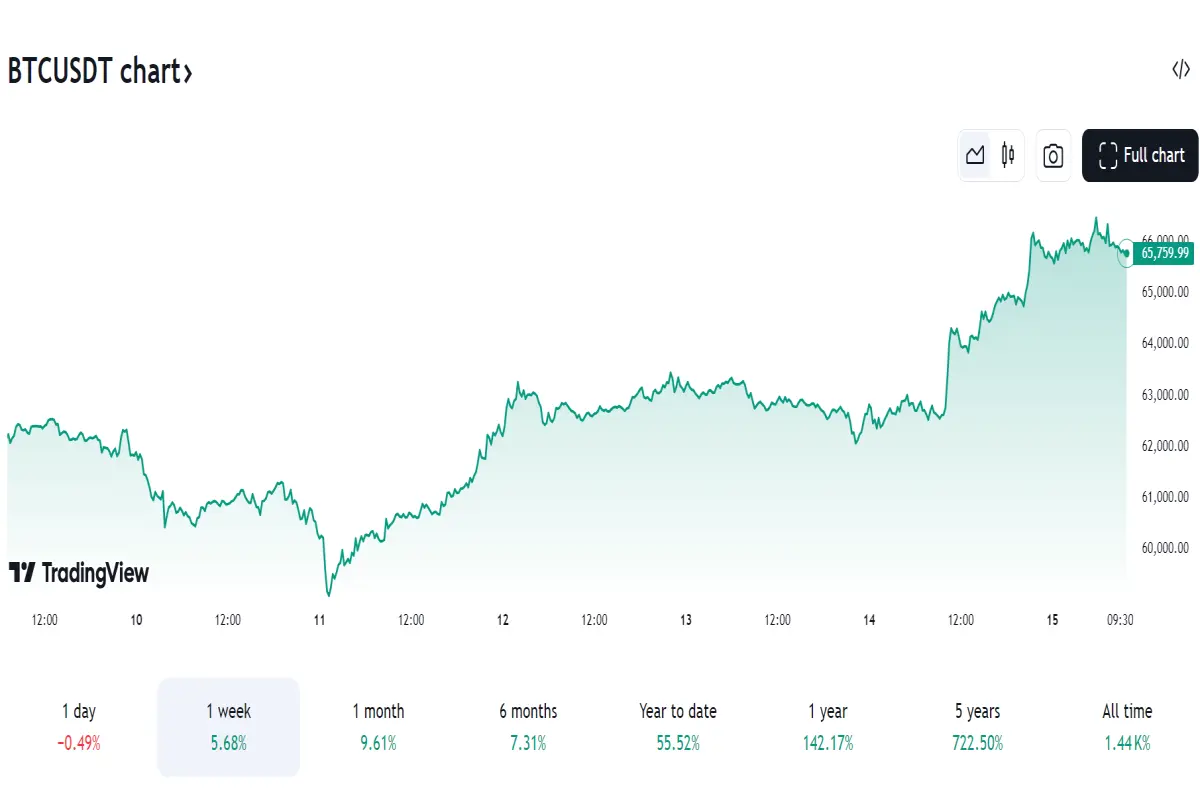The image size is (1200, 808).
Task: Select the 1 day range
Action: coord(79,727)
